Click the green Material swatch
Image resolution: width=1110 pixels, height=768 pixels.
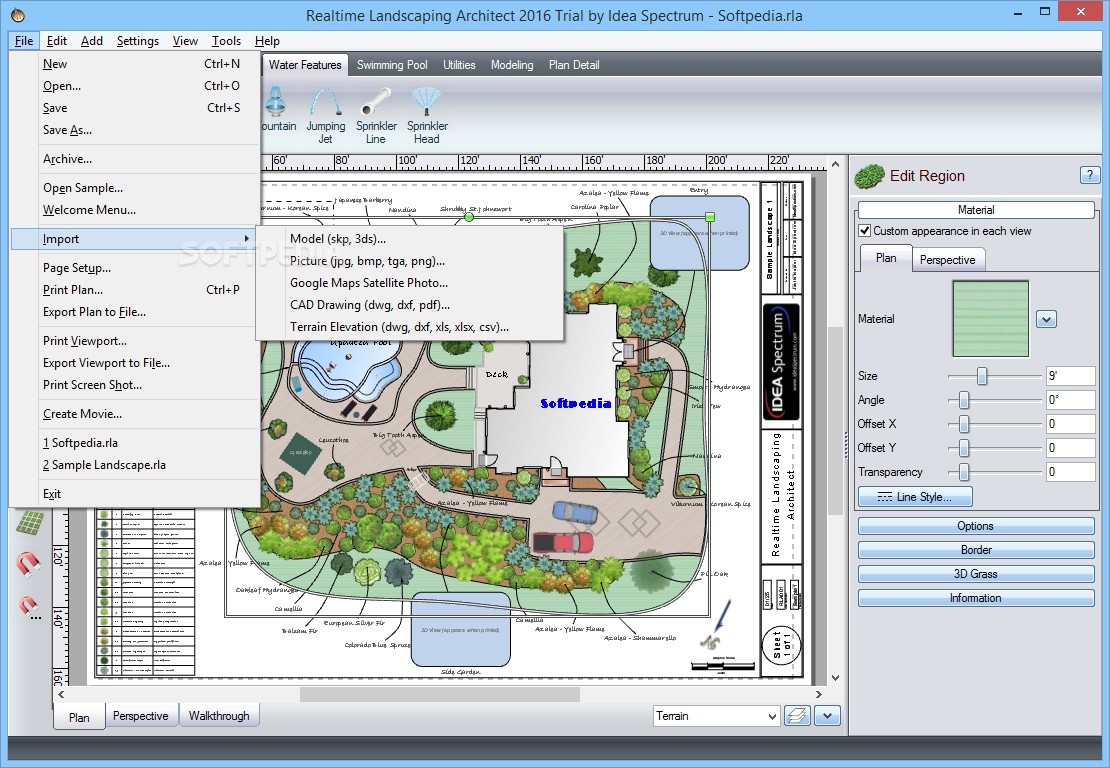pos(990,319)
